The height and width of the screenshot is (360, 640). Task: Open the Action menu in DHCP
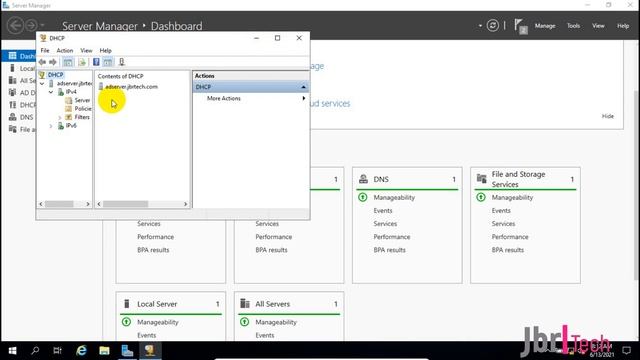click(x=64, y=51)
